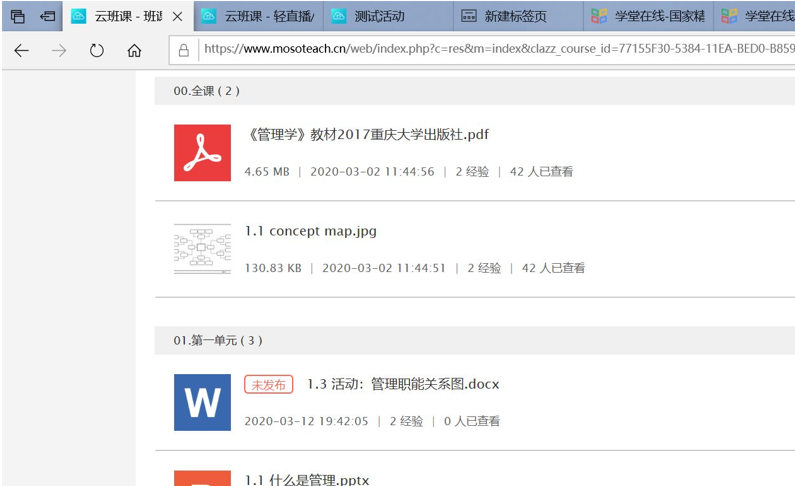The width and height of the screenshot is (795, 486).
Task: Open 1.3 活动: 管理职能关系图.docx
Action: (x=403, y=384)
